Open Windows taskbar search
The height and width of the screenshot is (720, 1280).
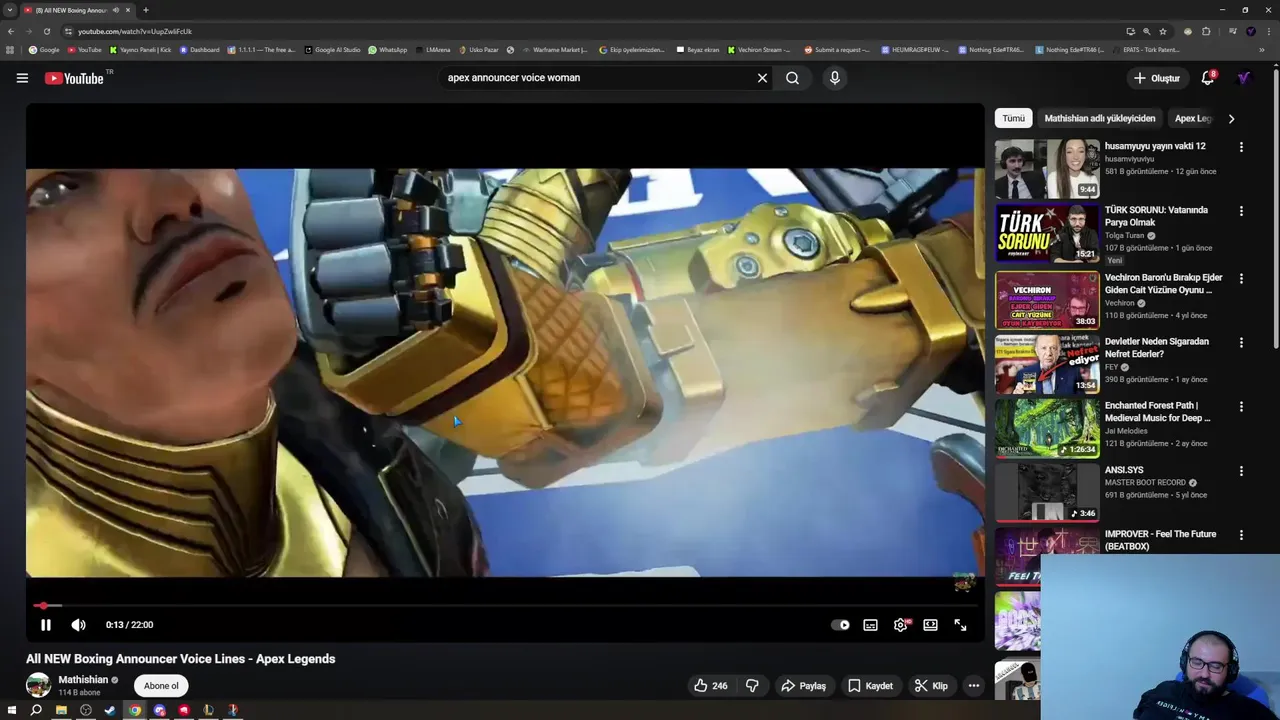36,710
